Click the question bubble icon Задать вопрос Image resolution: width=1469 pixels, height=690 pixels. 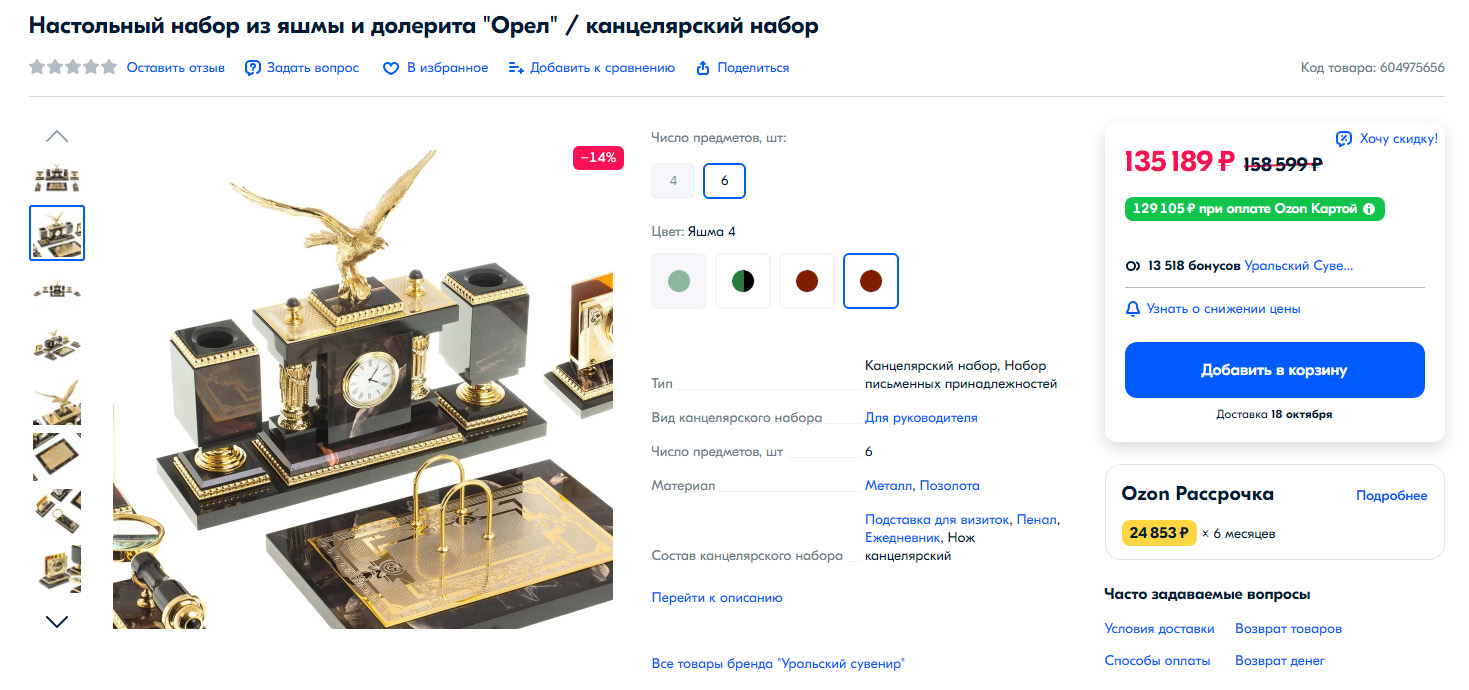click(253, 68)
